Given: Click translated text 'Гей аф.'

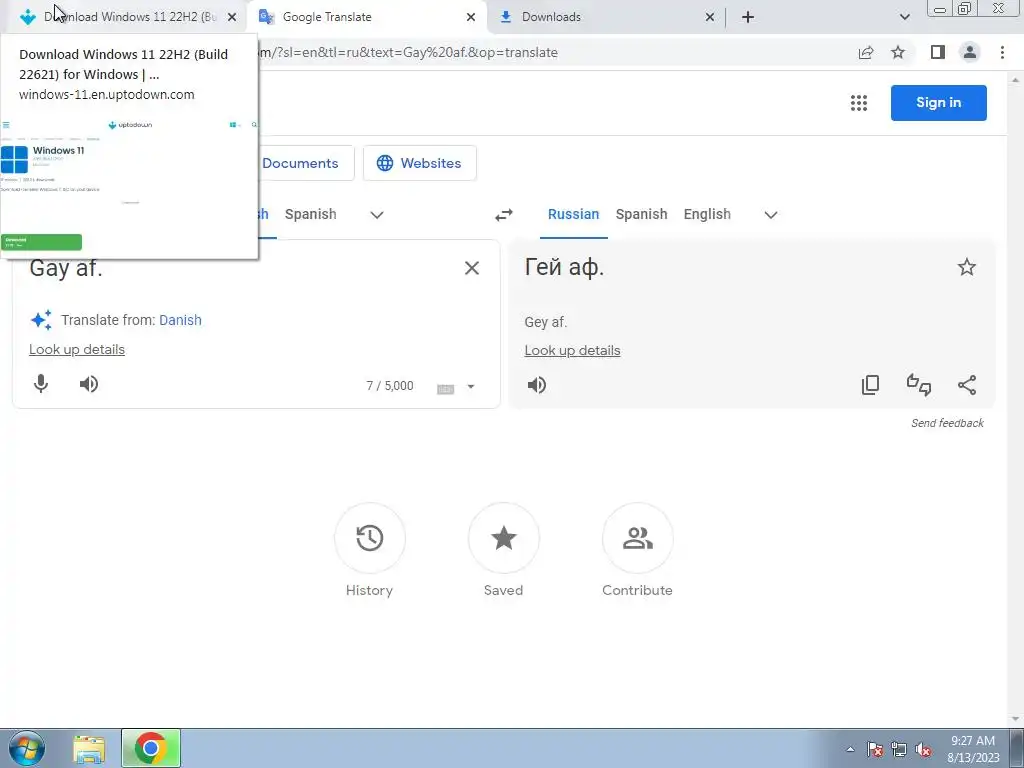Looking at the screenshot, I should click(564, 267).
